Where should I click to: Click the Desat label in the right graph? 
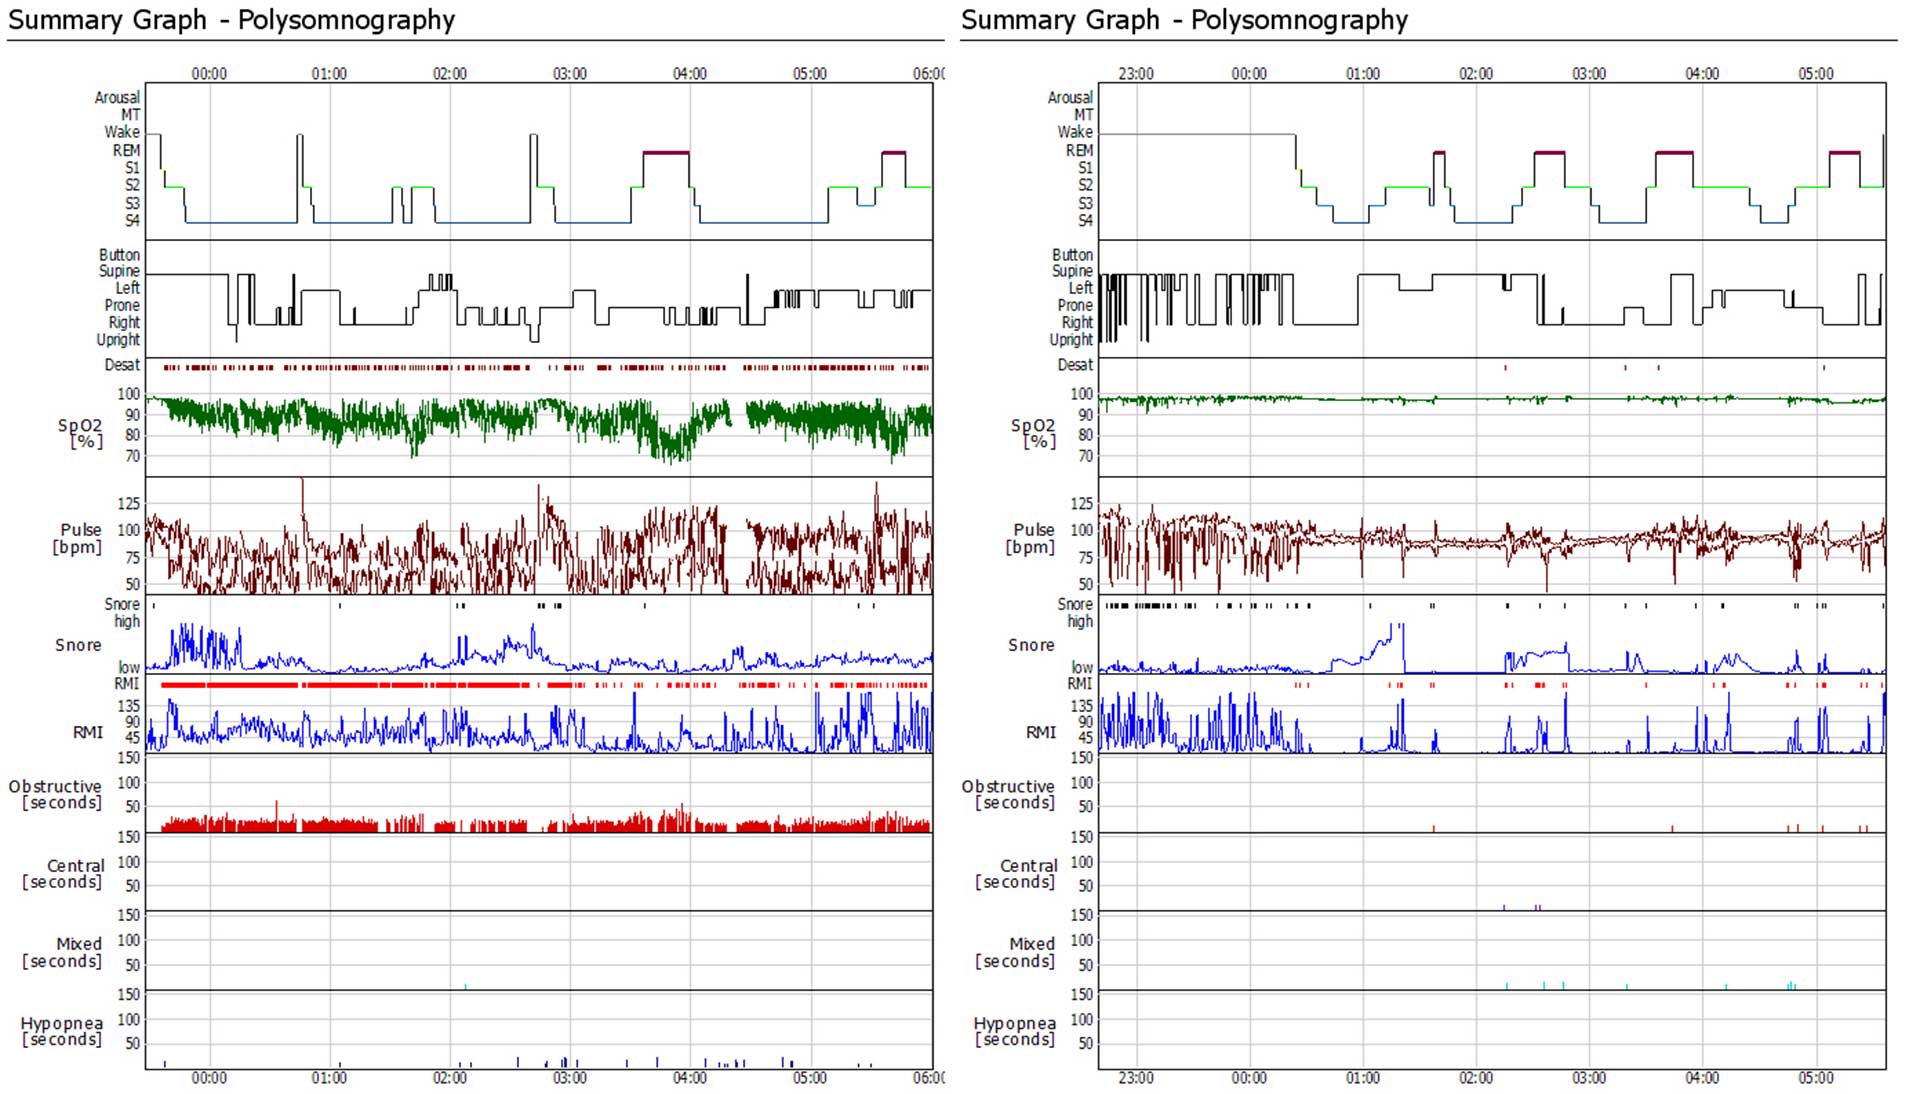(1075, 365)
